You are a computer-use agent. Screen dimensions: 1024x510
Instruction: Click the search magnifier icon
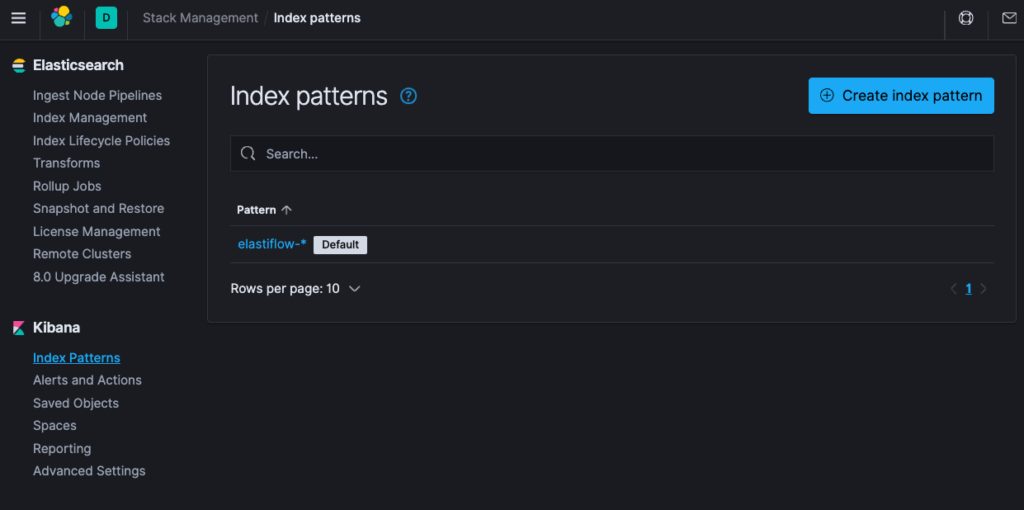248,153
